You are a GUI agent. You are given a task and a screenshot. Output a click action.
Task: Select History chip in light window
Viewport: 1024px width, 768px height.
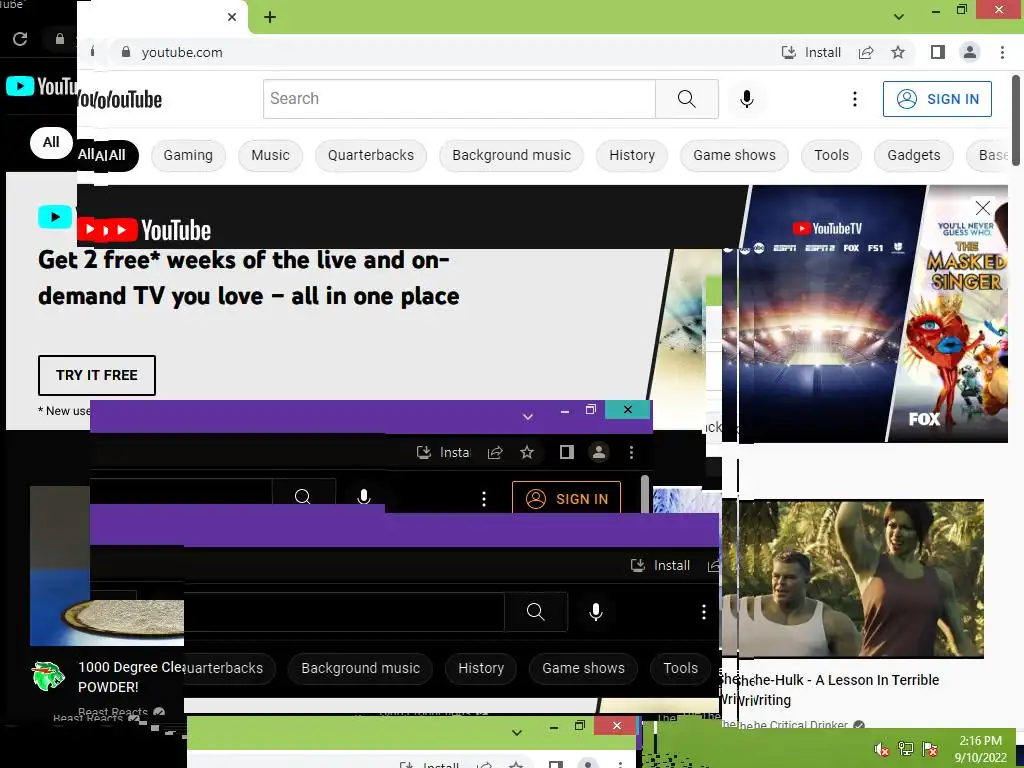point(632,155)
